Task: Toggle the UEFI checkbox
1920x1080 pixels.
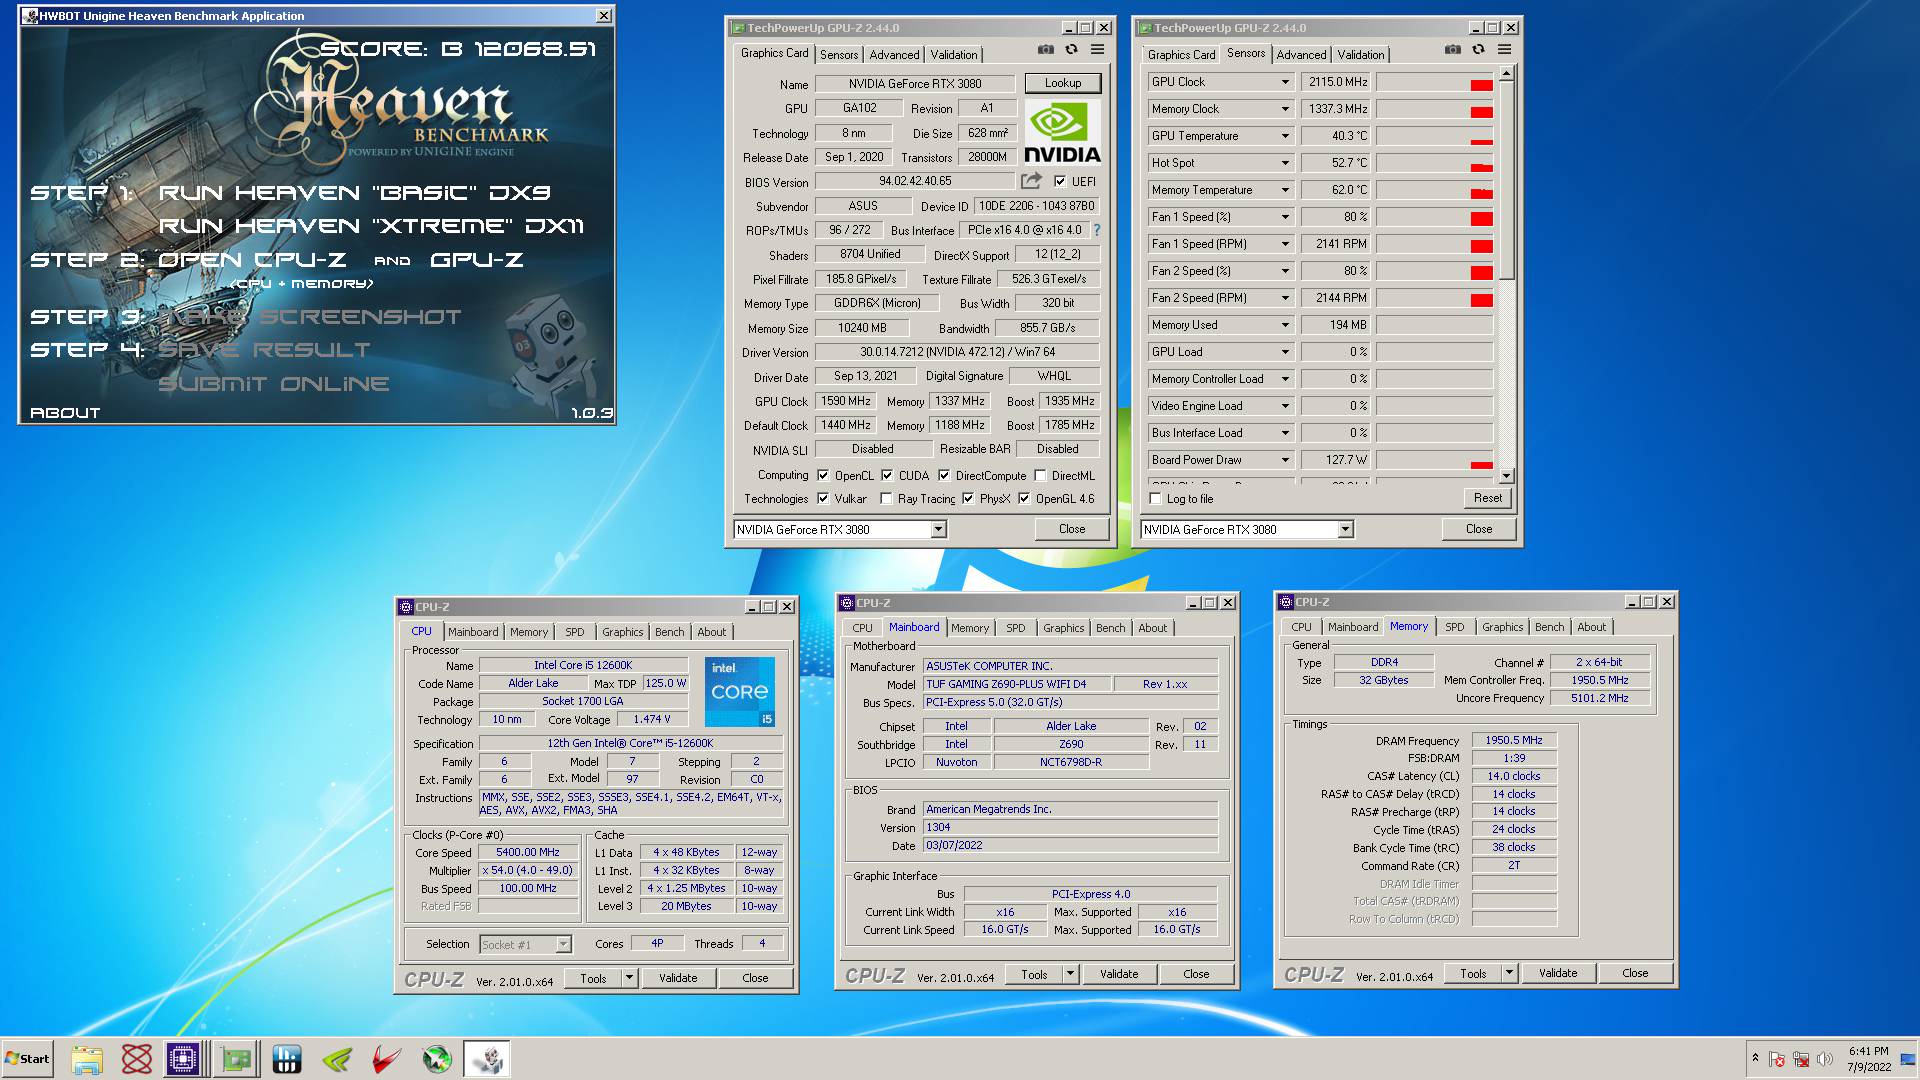Action: [1060, 181]
